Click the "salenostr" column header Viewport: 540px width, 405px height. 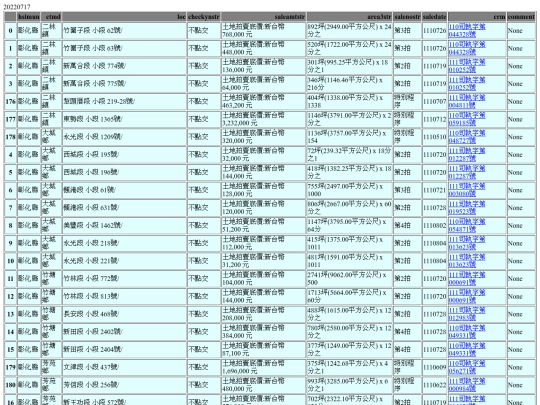407,17
